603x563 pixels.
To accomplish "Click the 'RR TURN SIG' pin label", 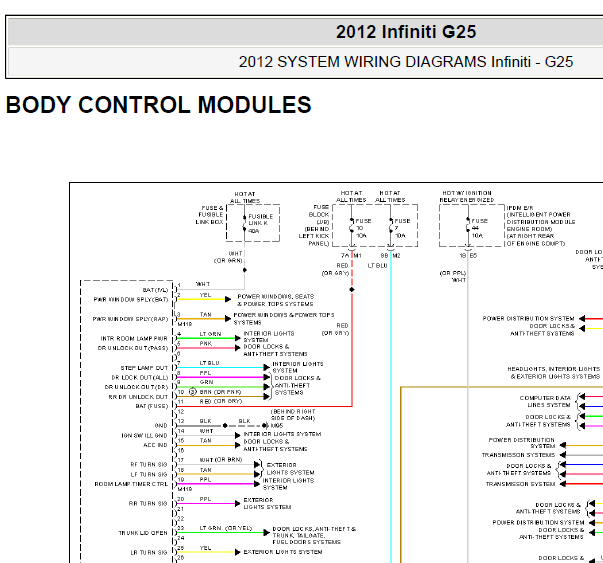I will (x=148, y=503).
